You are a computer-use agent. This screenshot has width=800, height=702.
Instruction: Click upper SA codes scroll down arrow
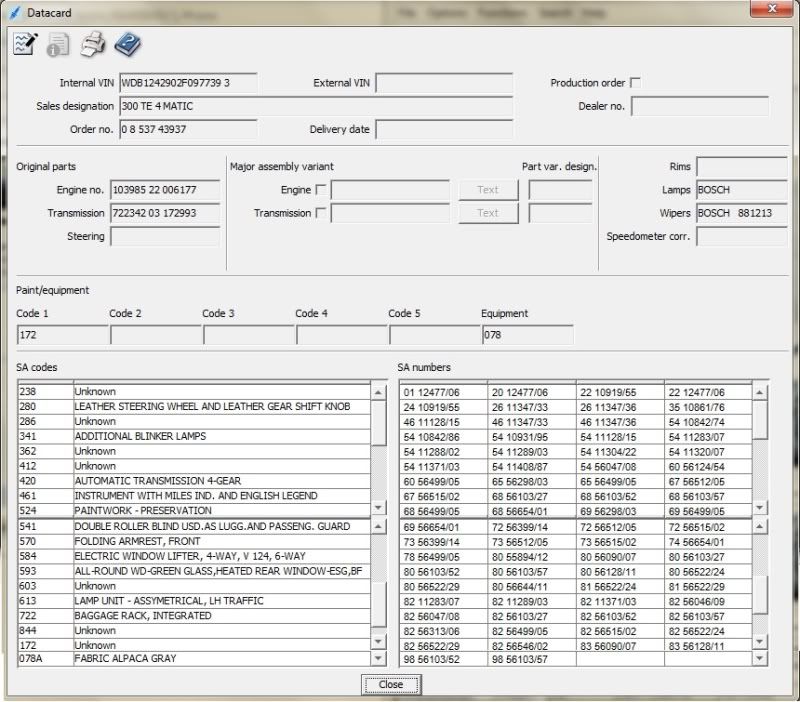click(378, 507)
